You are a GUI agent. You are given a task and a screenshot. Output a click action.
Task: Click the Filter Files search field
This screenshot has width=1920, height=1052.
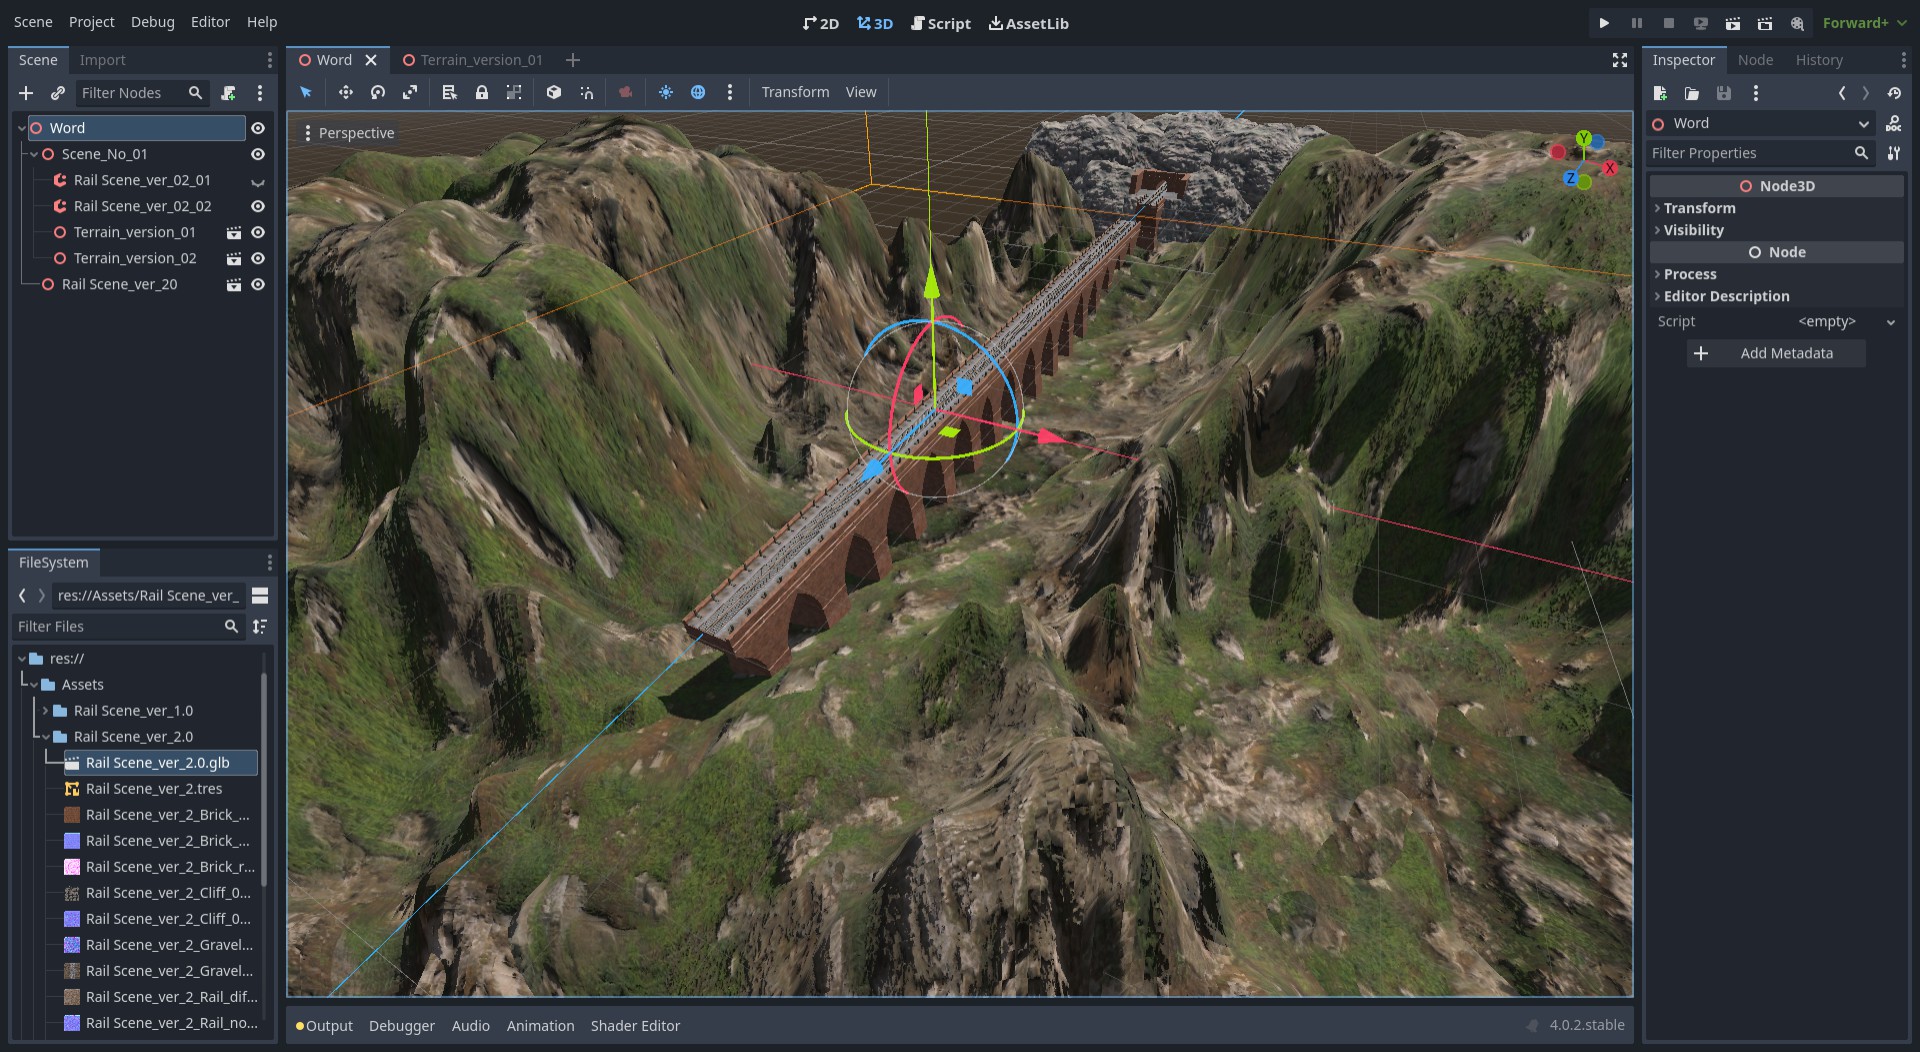[118, 626]
